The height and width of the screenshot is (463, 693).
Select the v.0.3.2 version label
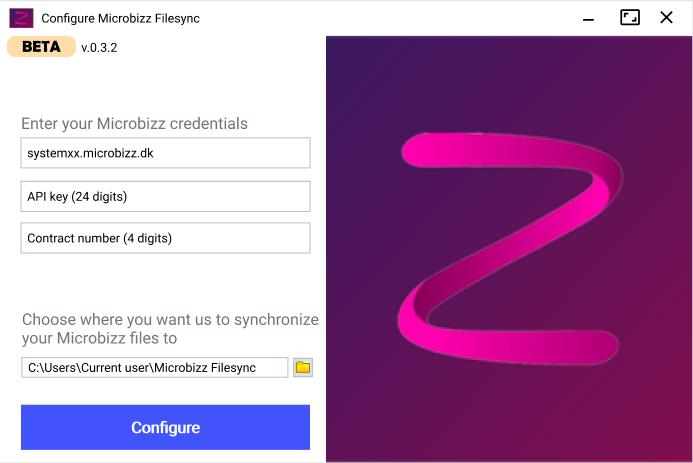click(x=99, y=48)
